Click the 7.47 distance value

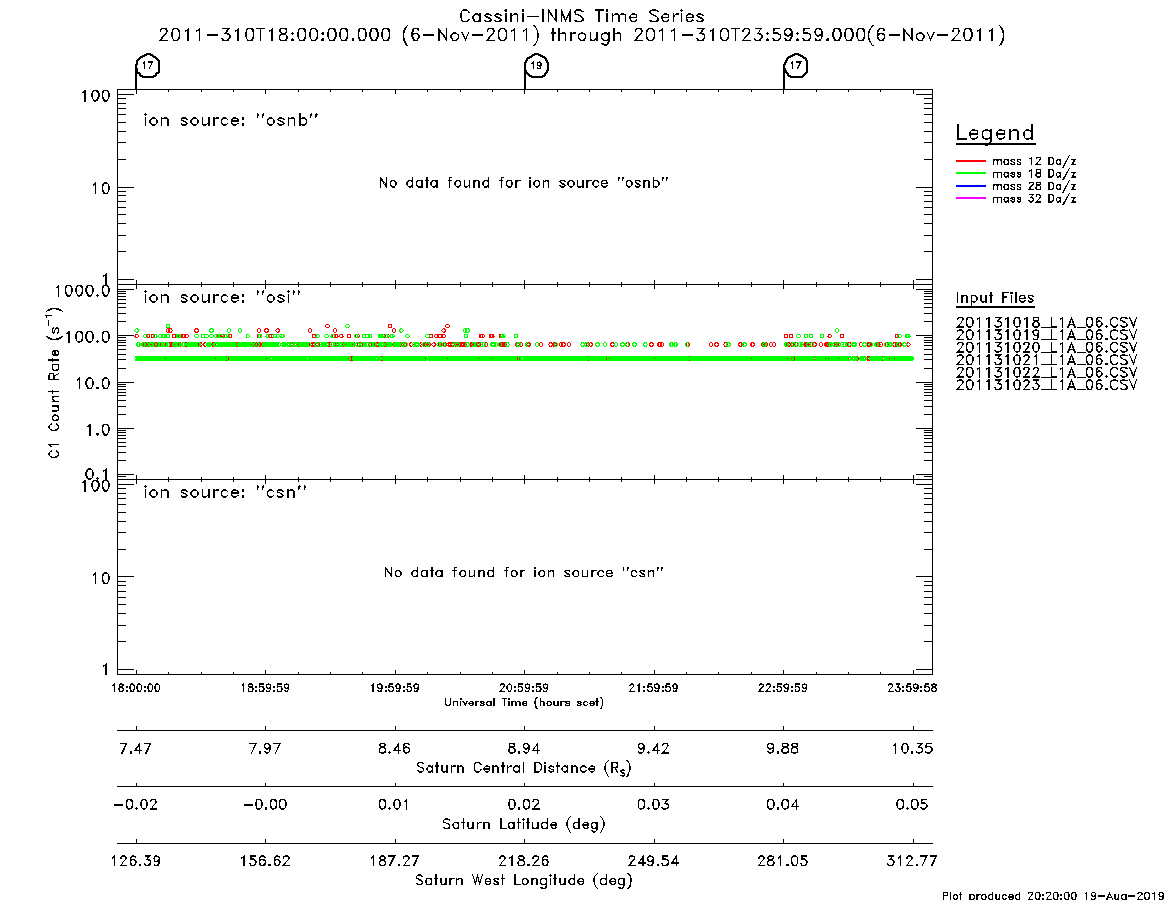[x=136, y=748]
